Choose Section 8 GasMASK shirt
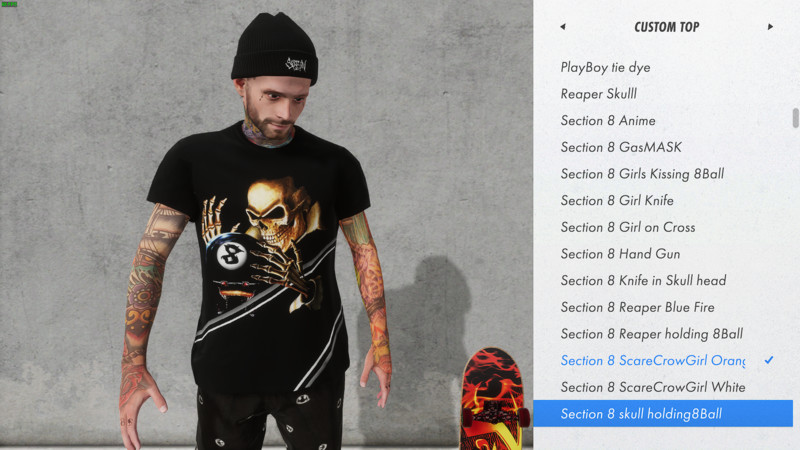800x450 pixels. pos(621,147)
